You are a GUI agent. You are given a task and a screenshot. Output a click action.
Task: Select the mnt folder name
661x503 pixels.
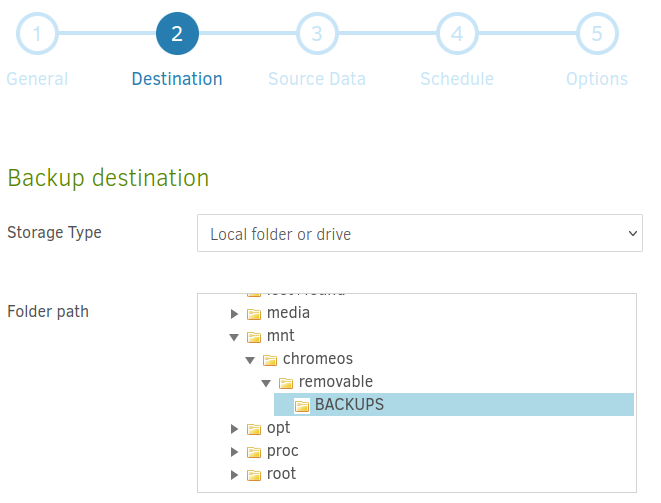click(x=281, y=336)
